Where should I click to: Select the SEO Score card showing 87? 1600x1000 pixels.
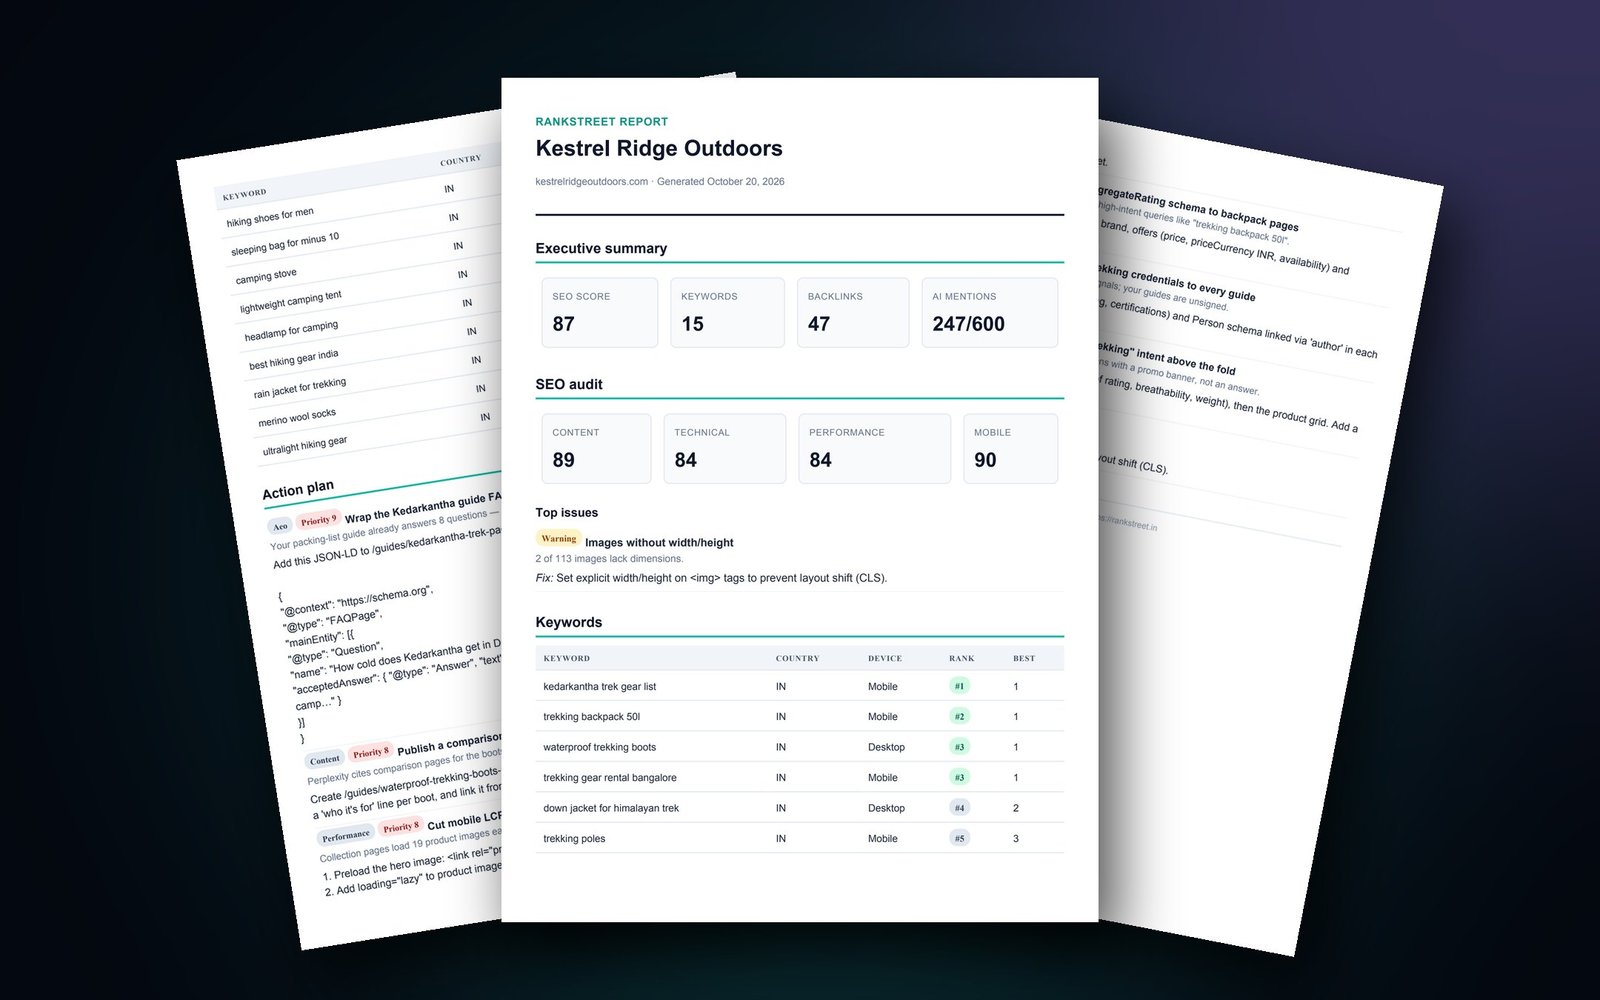click(600, 313)
